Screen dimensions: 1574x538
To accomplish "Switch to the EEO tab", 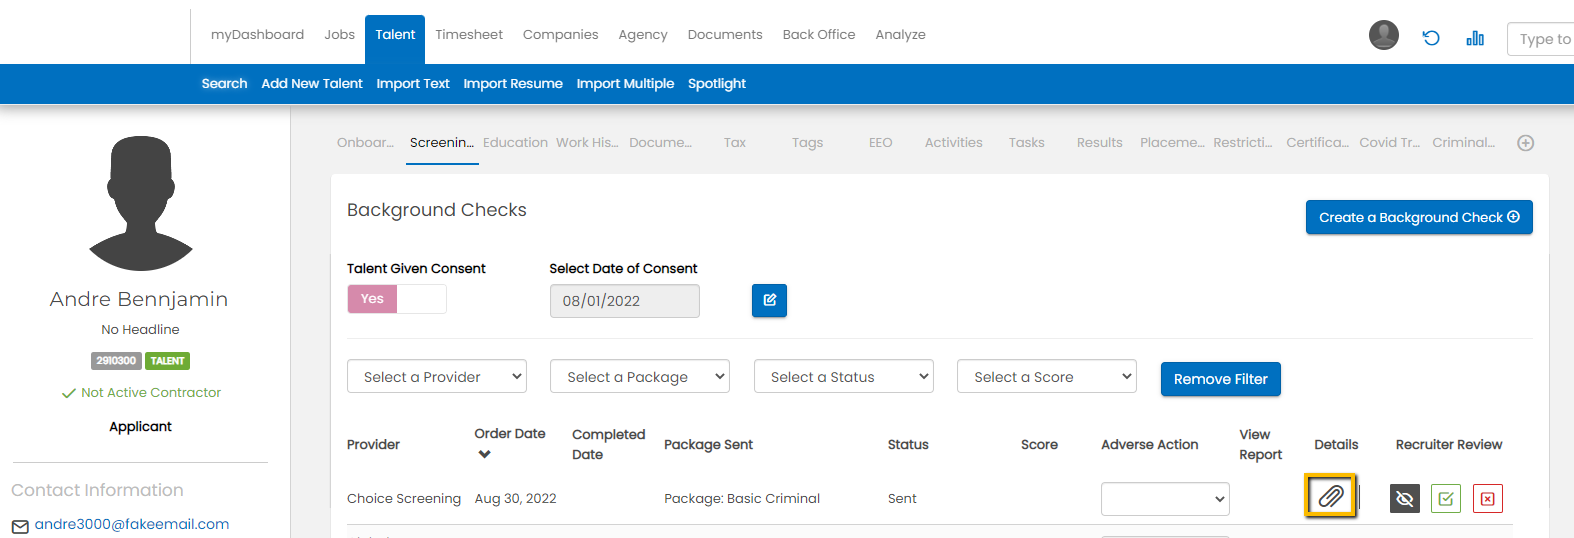I will click(x=881, y=143).
